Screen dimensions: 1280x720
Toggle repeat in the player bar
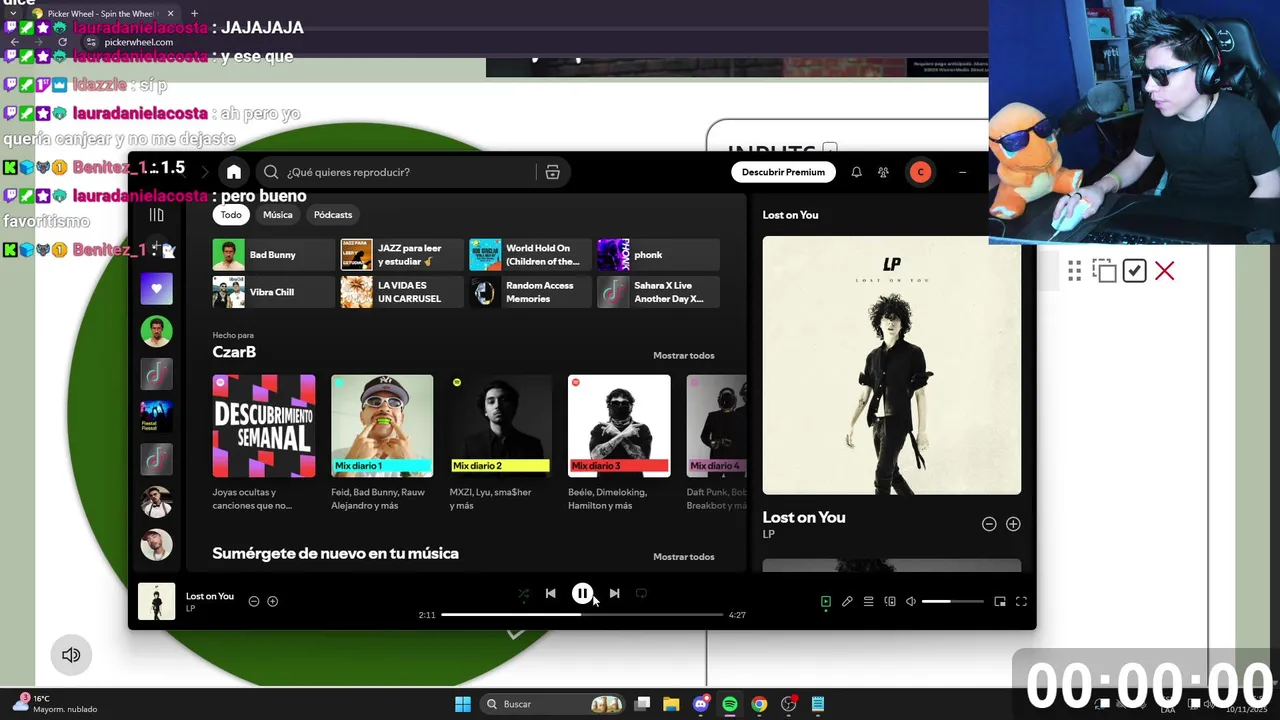pyautogui.click(x=641, y=594)
